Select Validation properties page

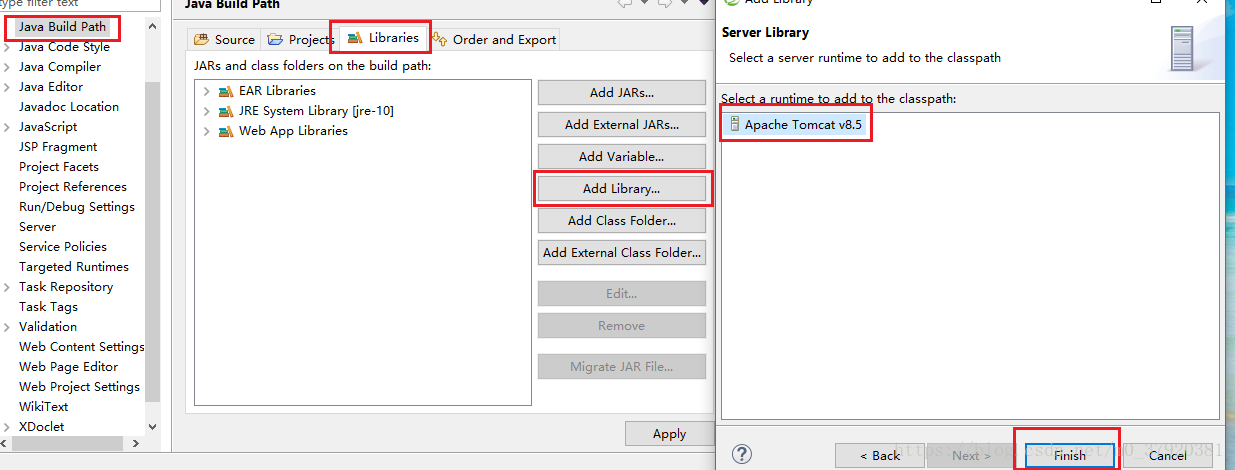(48, 327)
